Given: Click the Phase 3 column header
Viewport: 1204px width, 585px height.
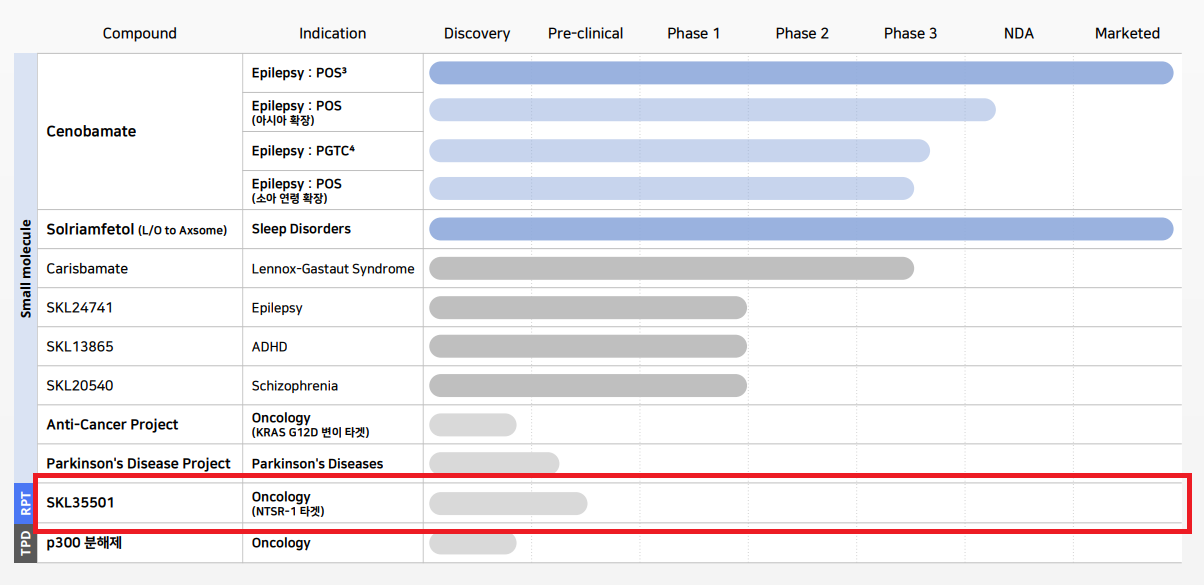Looking at the screenshot, I should (910, 33).
